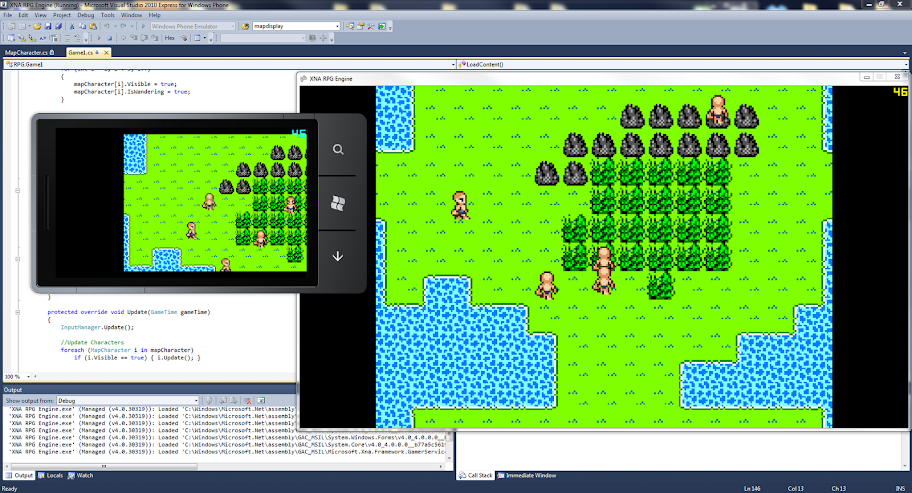Open the Help menu
Image resolution: width=912 pixels, height=493 pixels.
(154, 15)
